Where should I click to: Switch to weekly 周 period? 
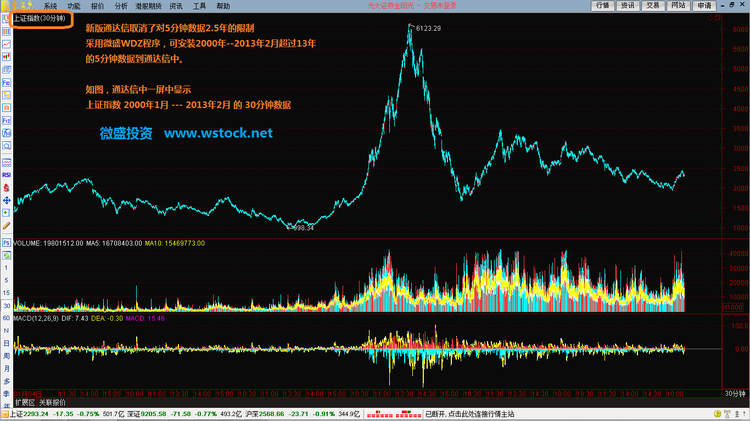pyautogui.click(x=6, y=356)
